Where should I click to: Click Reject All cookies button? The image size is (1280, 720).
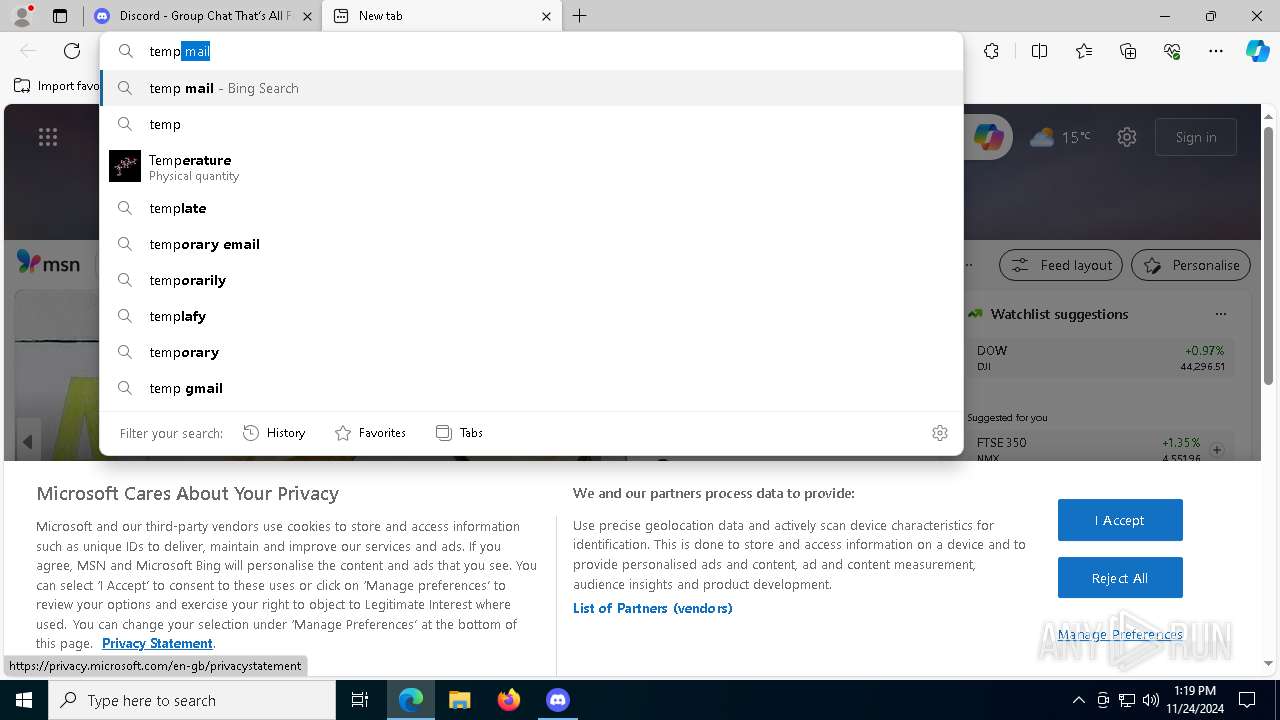click(1120, 578)
